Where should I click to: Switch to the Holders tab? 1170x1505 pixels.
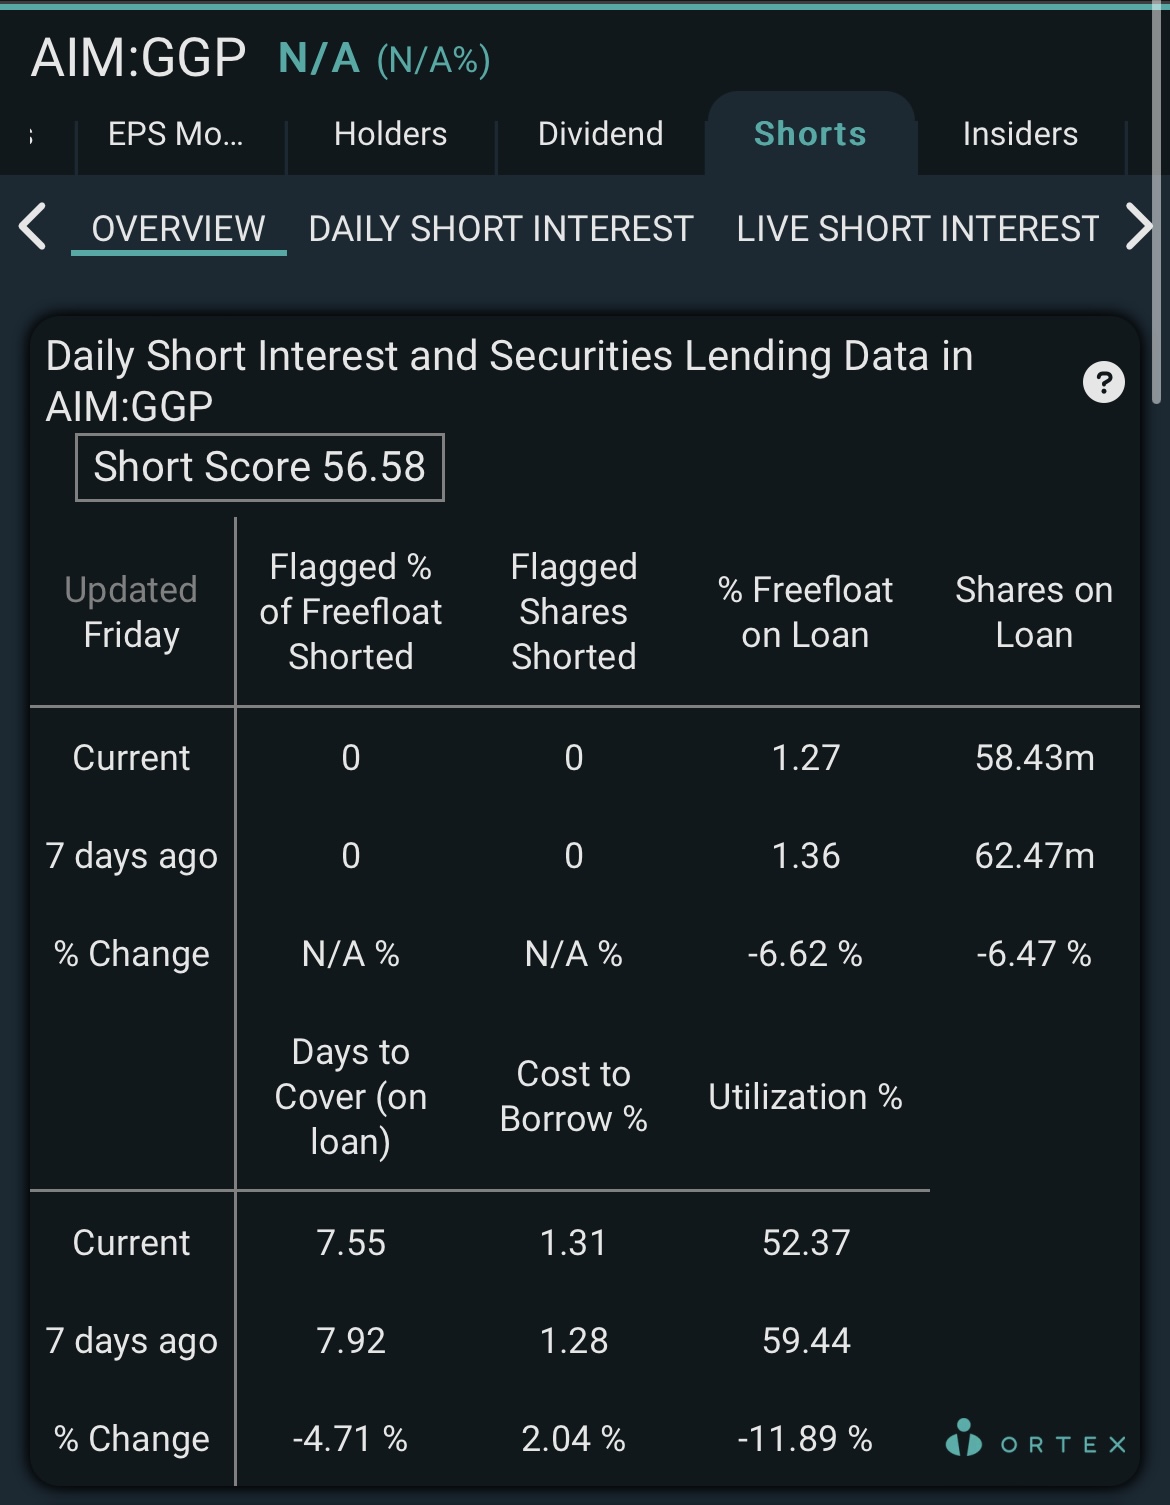click(390, 134)
